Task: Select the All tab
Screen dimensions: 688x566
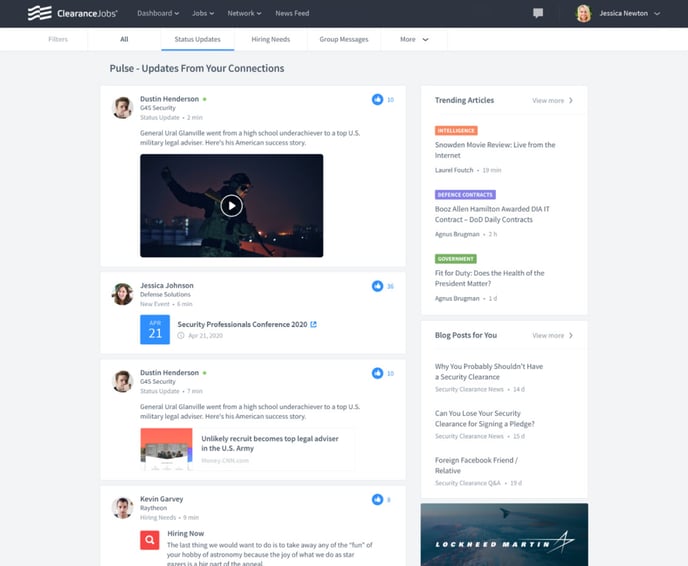Action: [124, 39]
